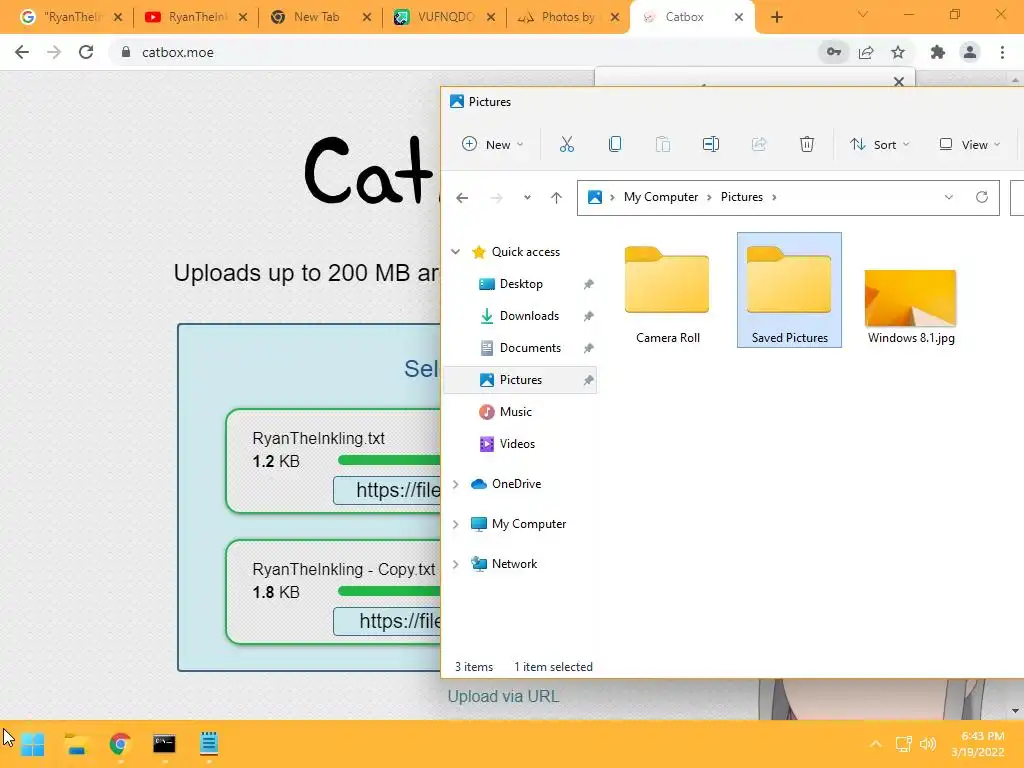Screen dimensions: 1024x768
Task: Click the pin icon beside Downloads
Action: click(588, 316)
